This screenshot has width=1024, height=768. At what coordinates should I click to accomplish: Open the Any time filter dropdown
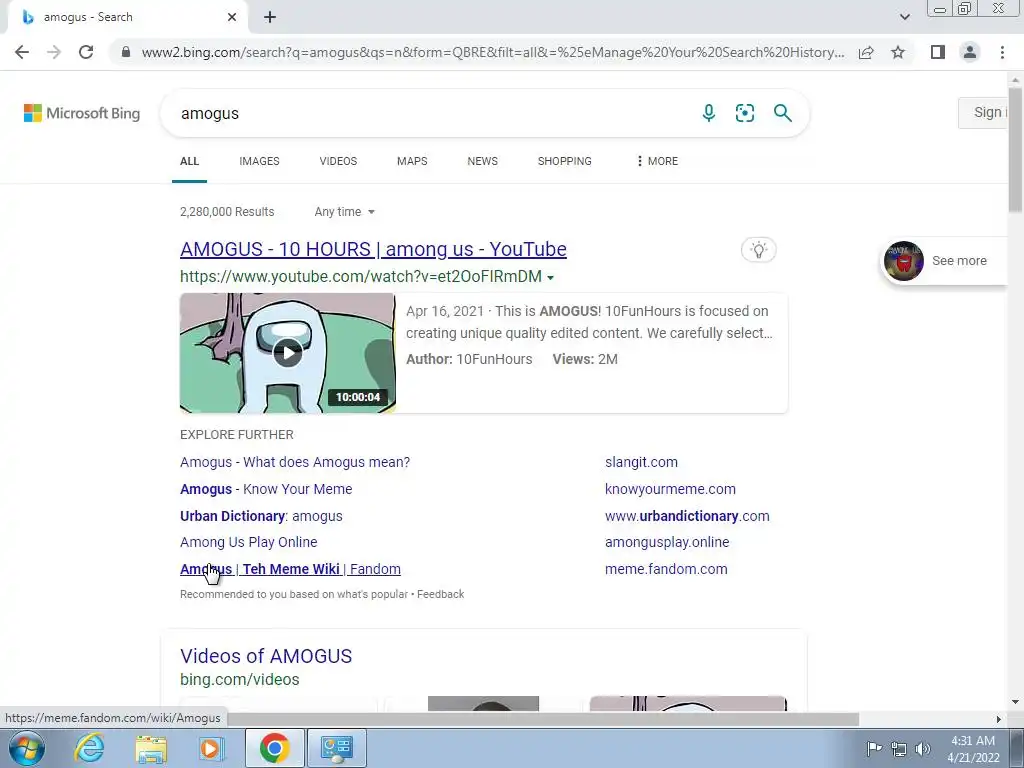pyautogui.click(x=345, y=212)
